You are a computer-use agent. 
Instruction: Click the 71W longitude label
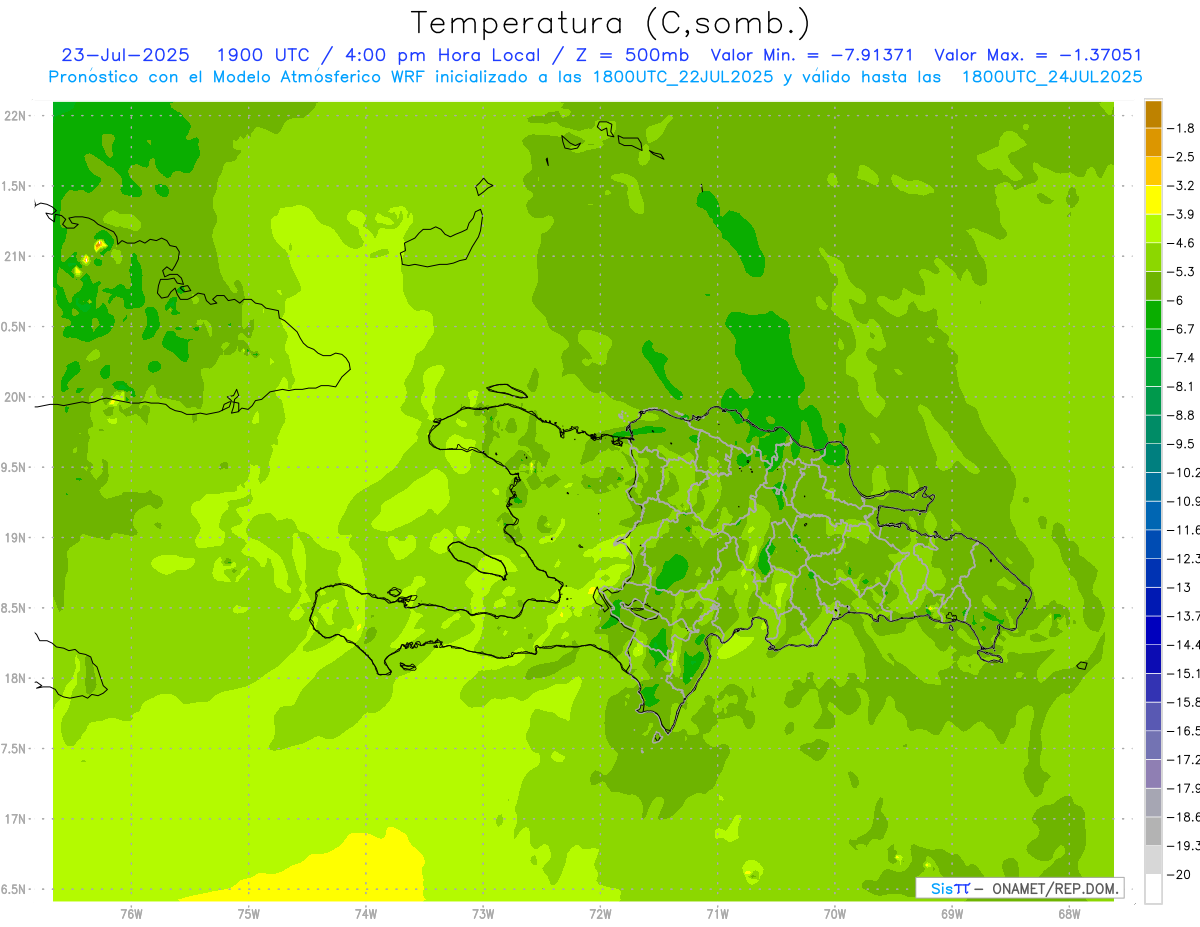717,913
